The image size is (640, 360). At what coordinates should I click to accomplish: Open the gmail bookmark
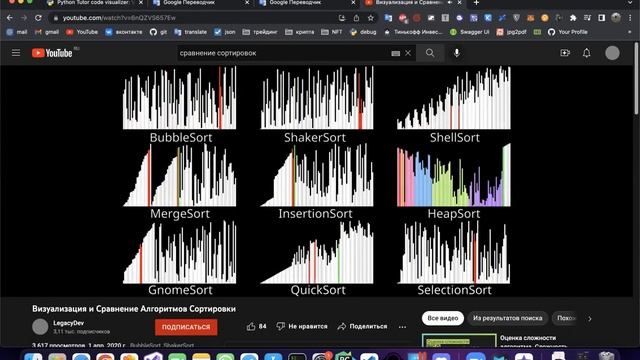pyautogui.click(x=47, y=32)
